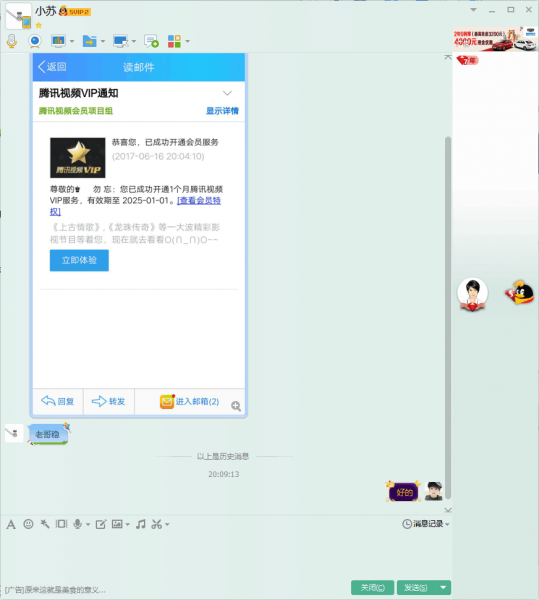Screen dimensions: 539x600
Task: Open the remote desktop icon
Action: 121,41
